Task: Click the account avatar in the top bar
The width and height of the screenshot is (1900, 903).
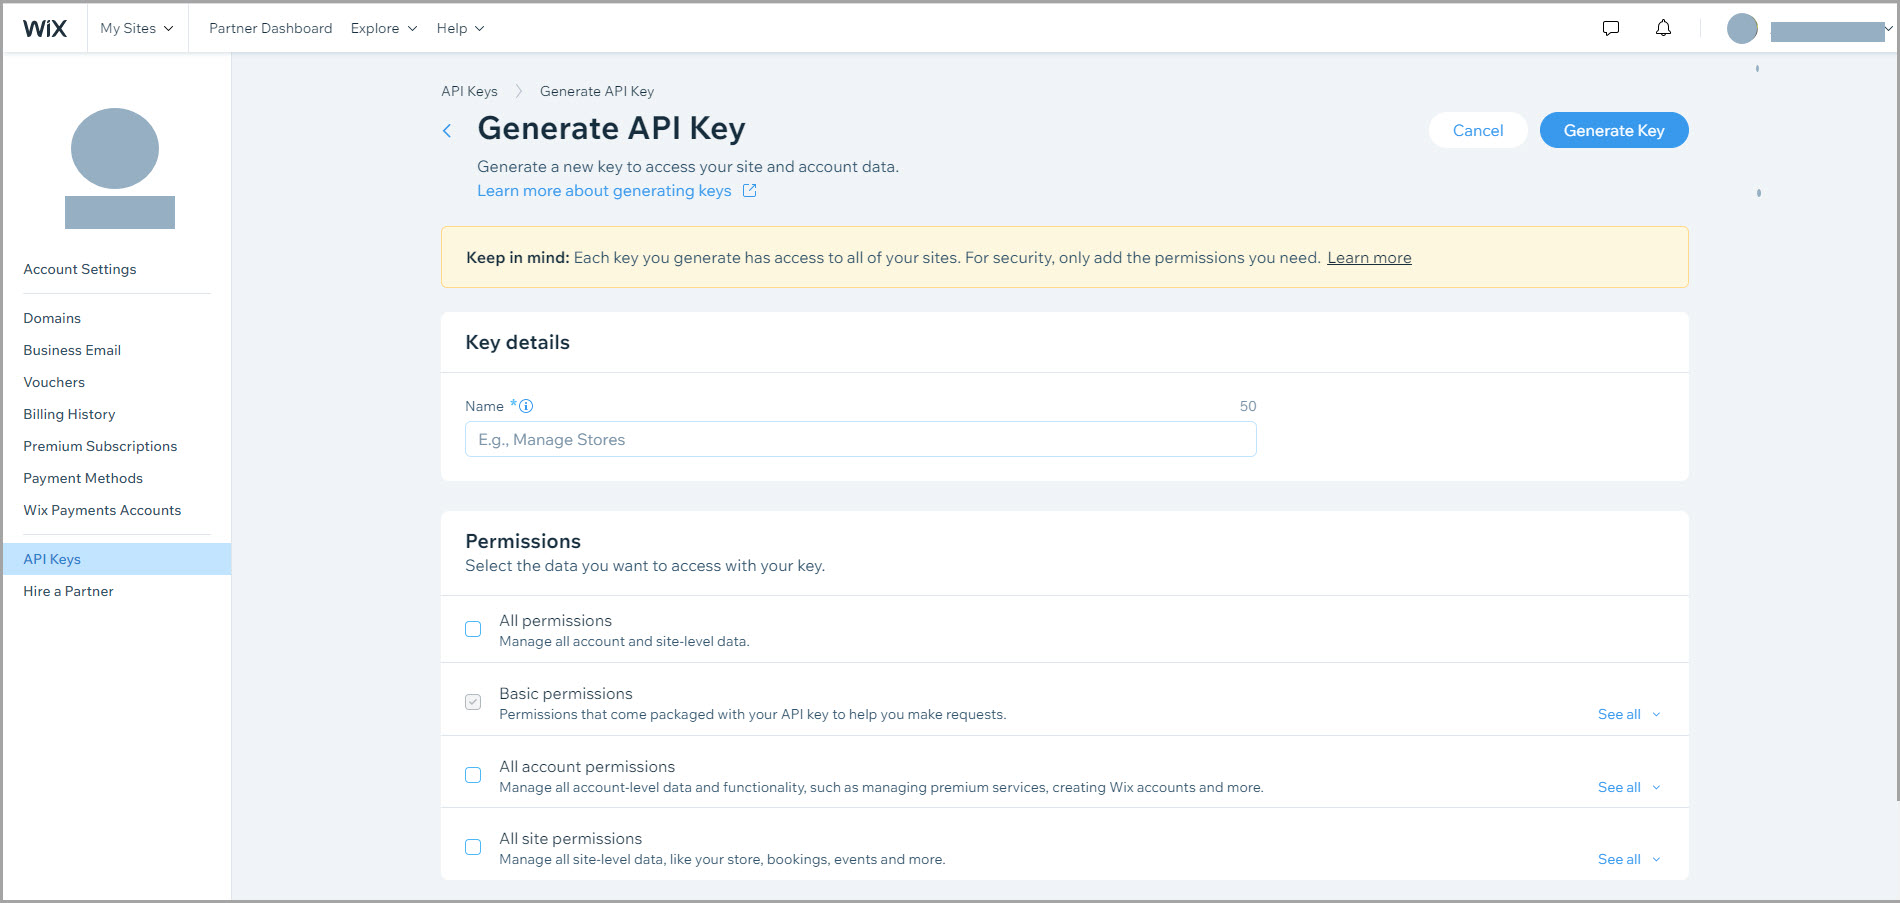Action: click(1742, 28)
